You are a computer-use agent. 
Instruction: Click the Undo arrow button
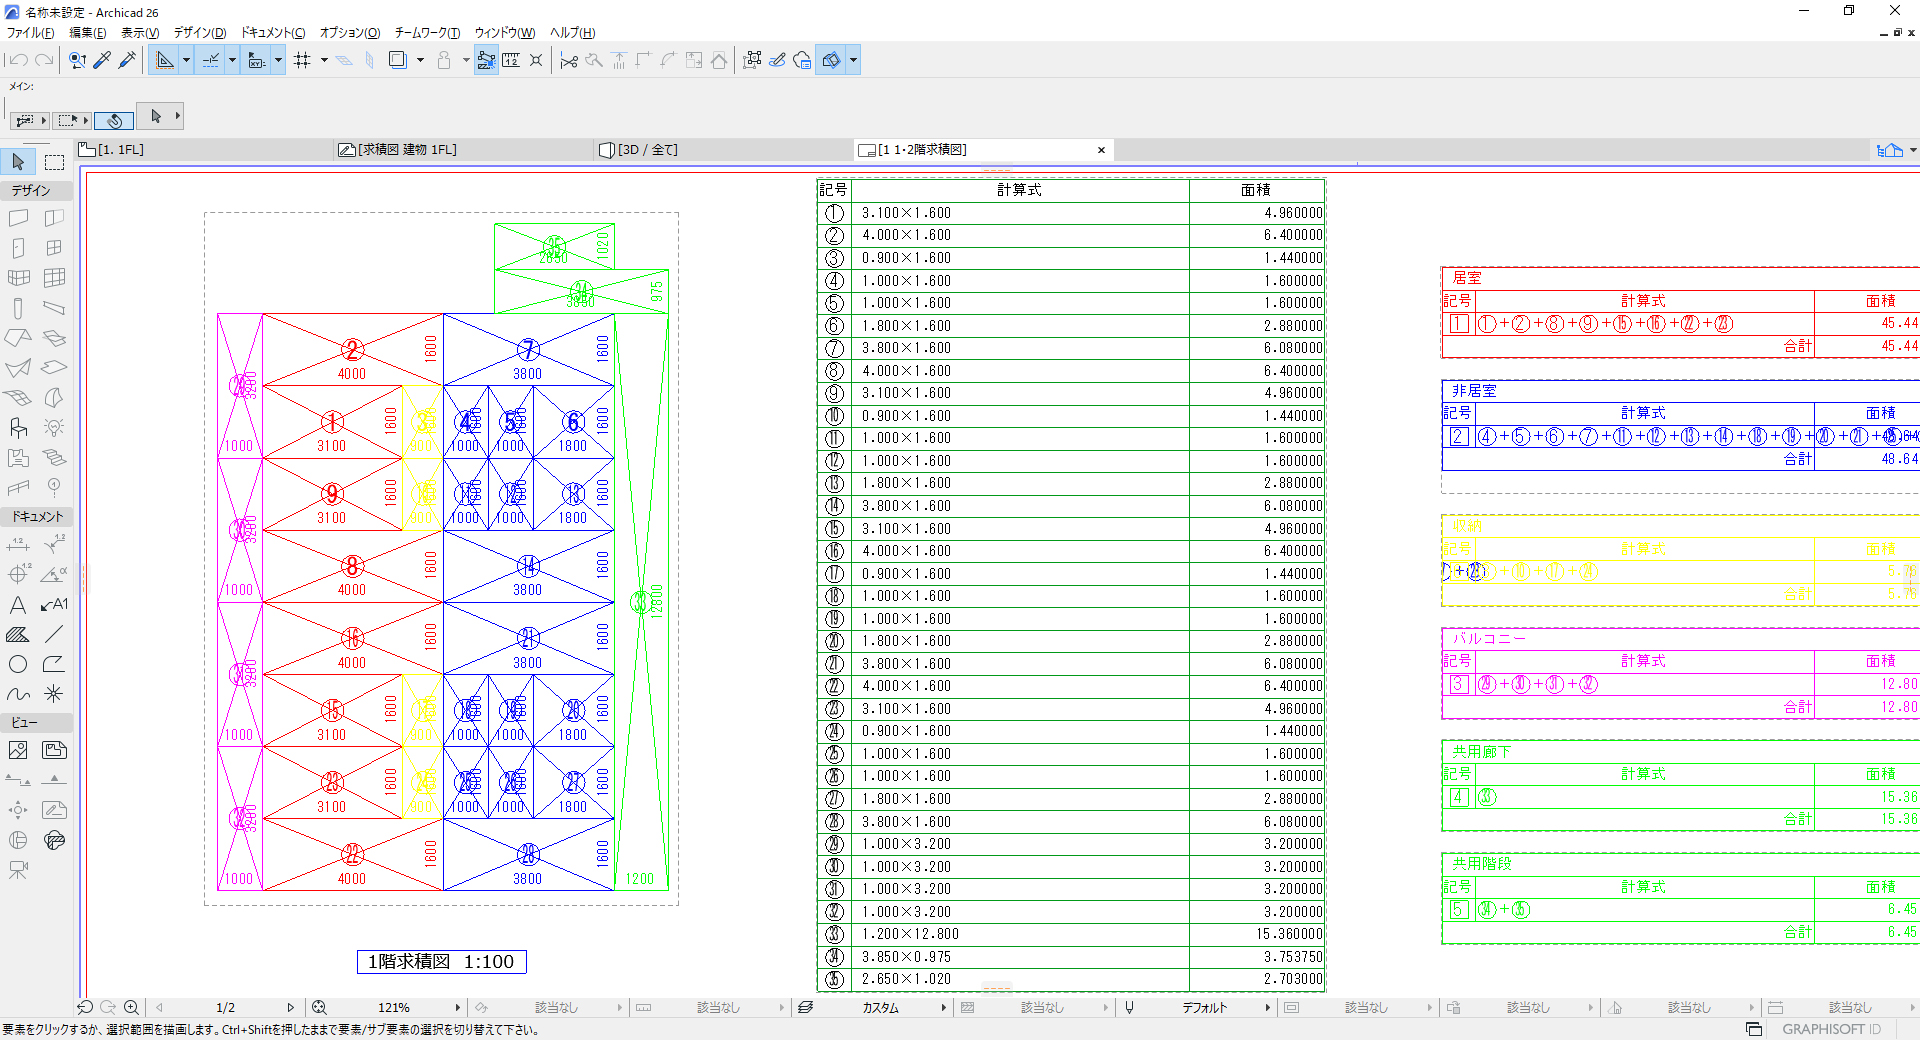(18, 60)
